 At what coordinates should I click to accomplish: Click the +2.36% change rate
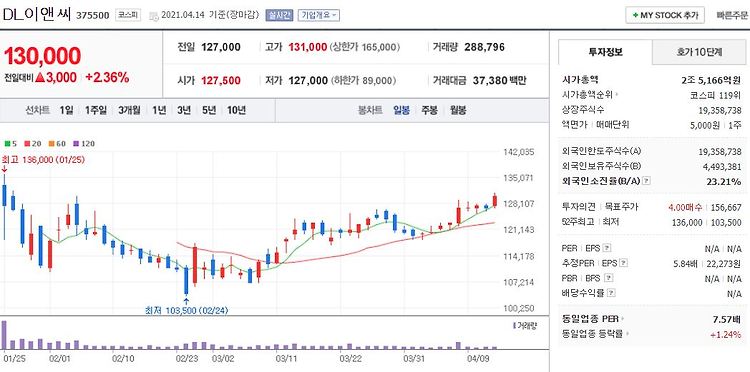[107, 77]
